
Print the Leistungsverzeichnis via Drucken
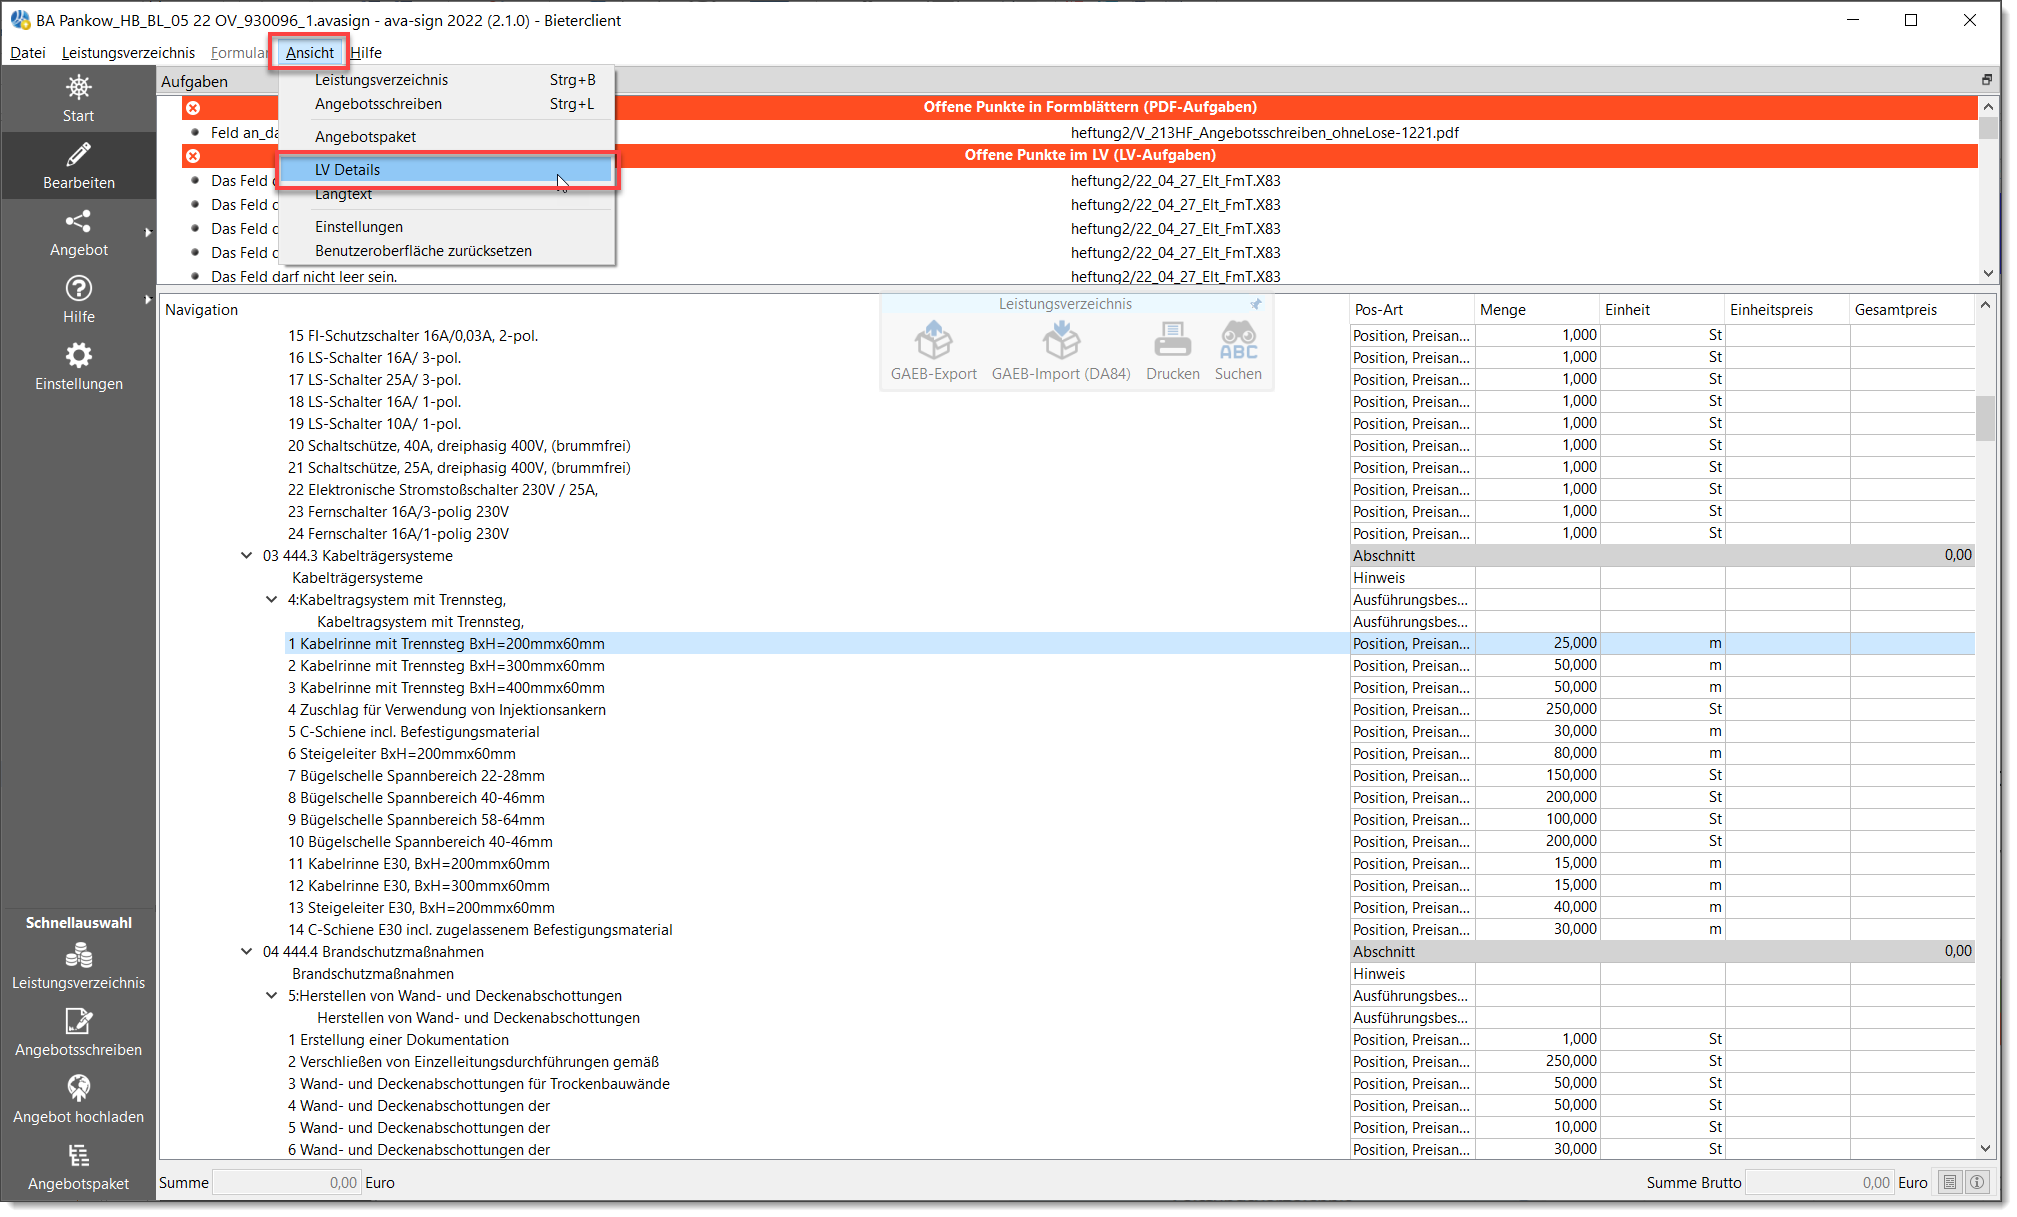click(x=1172, y=351)
